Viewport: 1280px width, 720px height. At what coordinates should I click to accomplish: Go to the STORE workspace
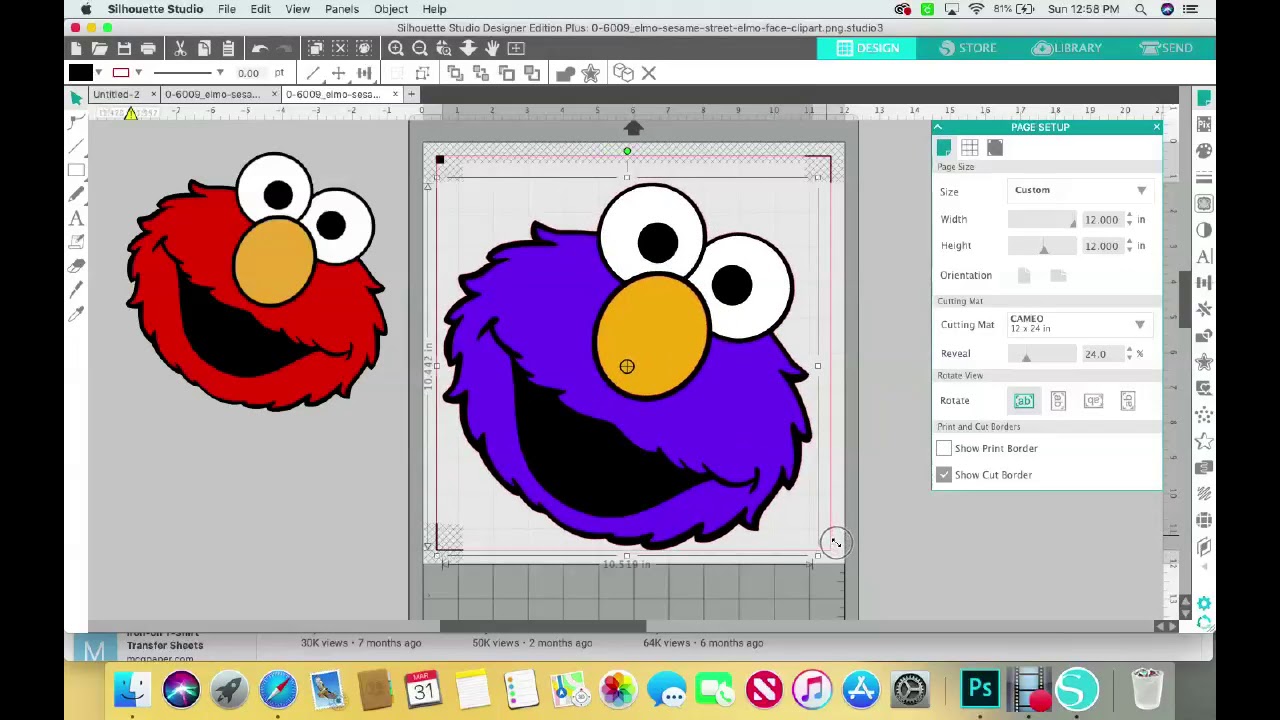pyautogui.click(x=967, y=48)
